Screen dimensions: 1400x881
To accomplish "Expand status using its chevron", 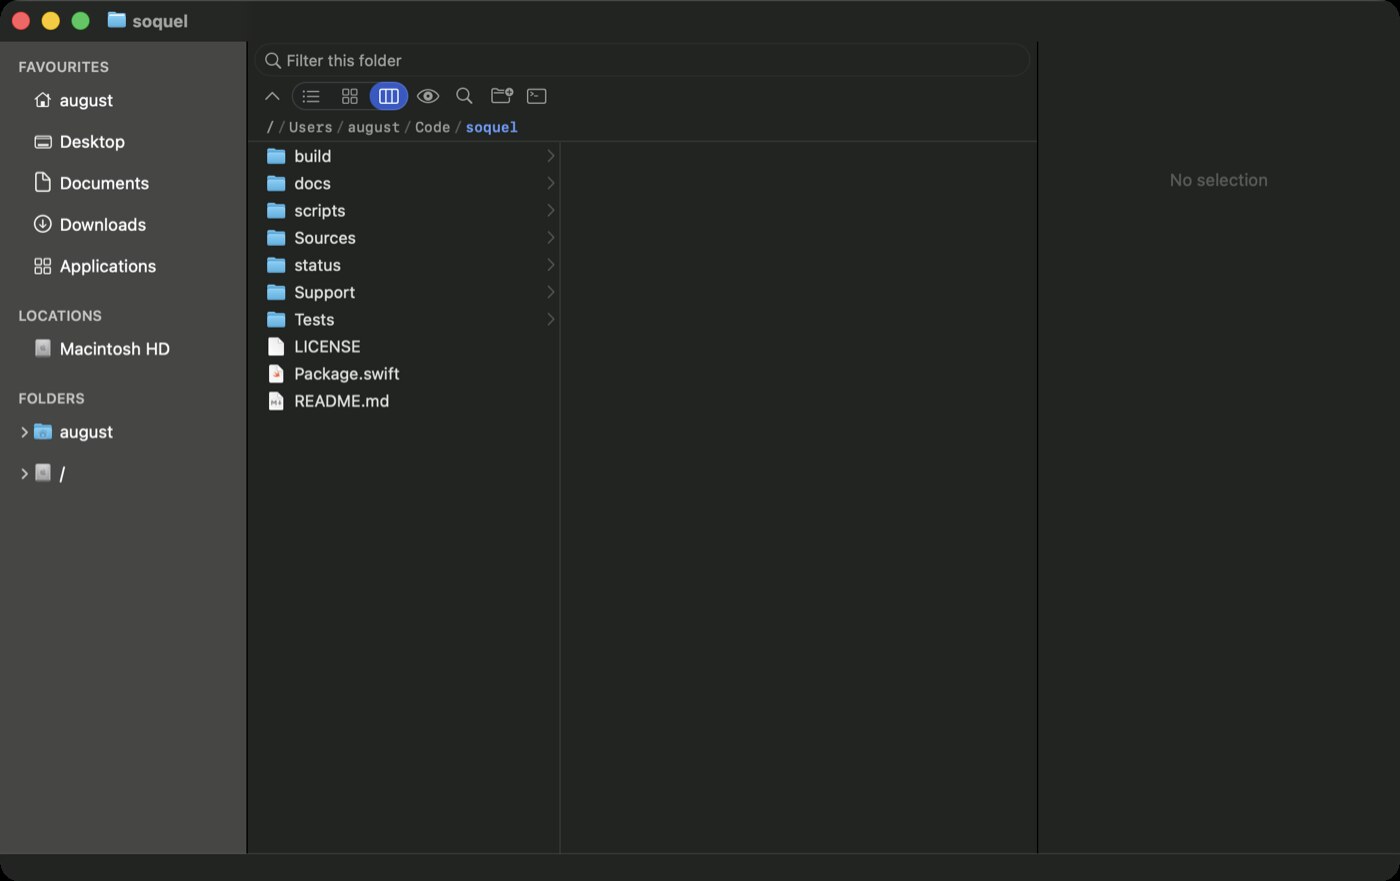I will pyautogui.click(x=550, y=265).
